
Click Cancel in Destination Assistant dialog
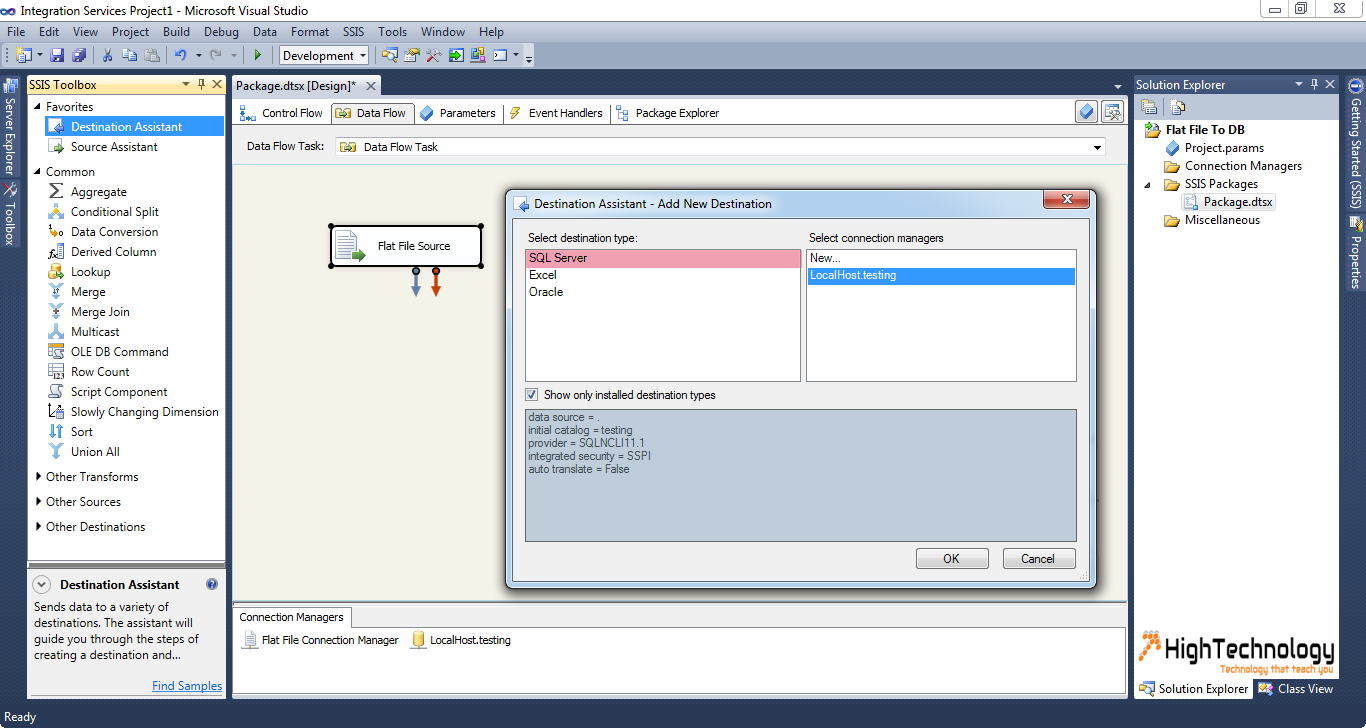(1039, 559)
